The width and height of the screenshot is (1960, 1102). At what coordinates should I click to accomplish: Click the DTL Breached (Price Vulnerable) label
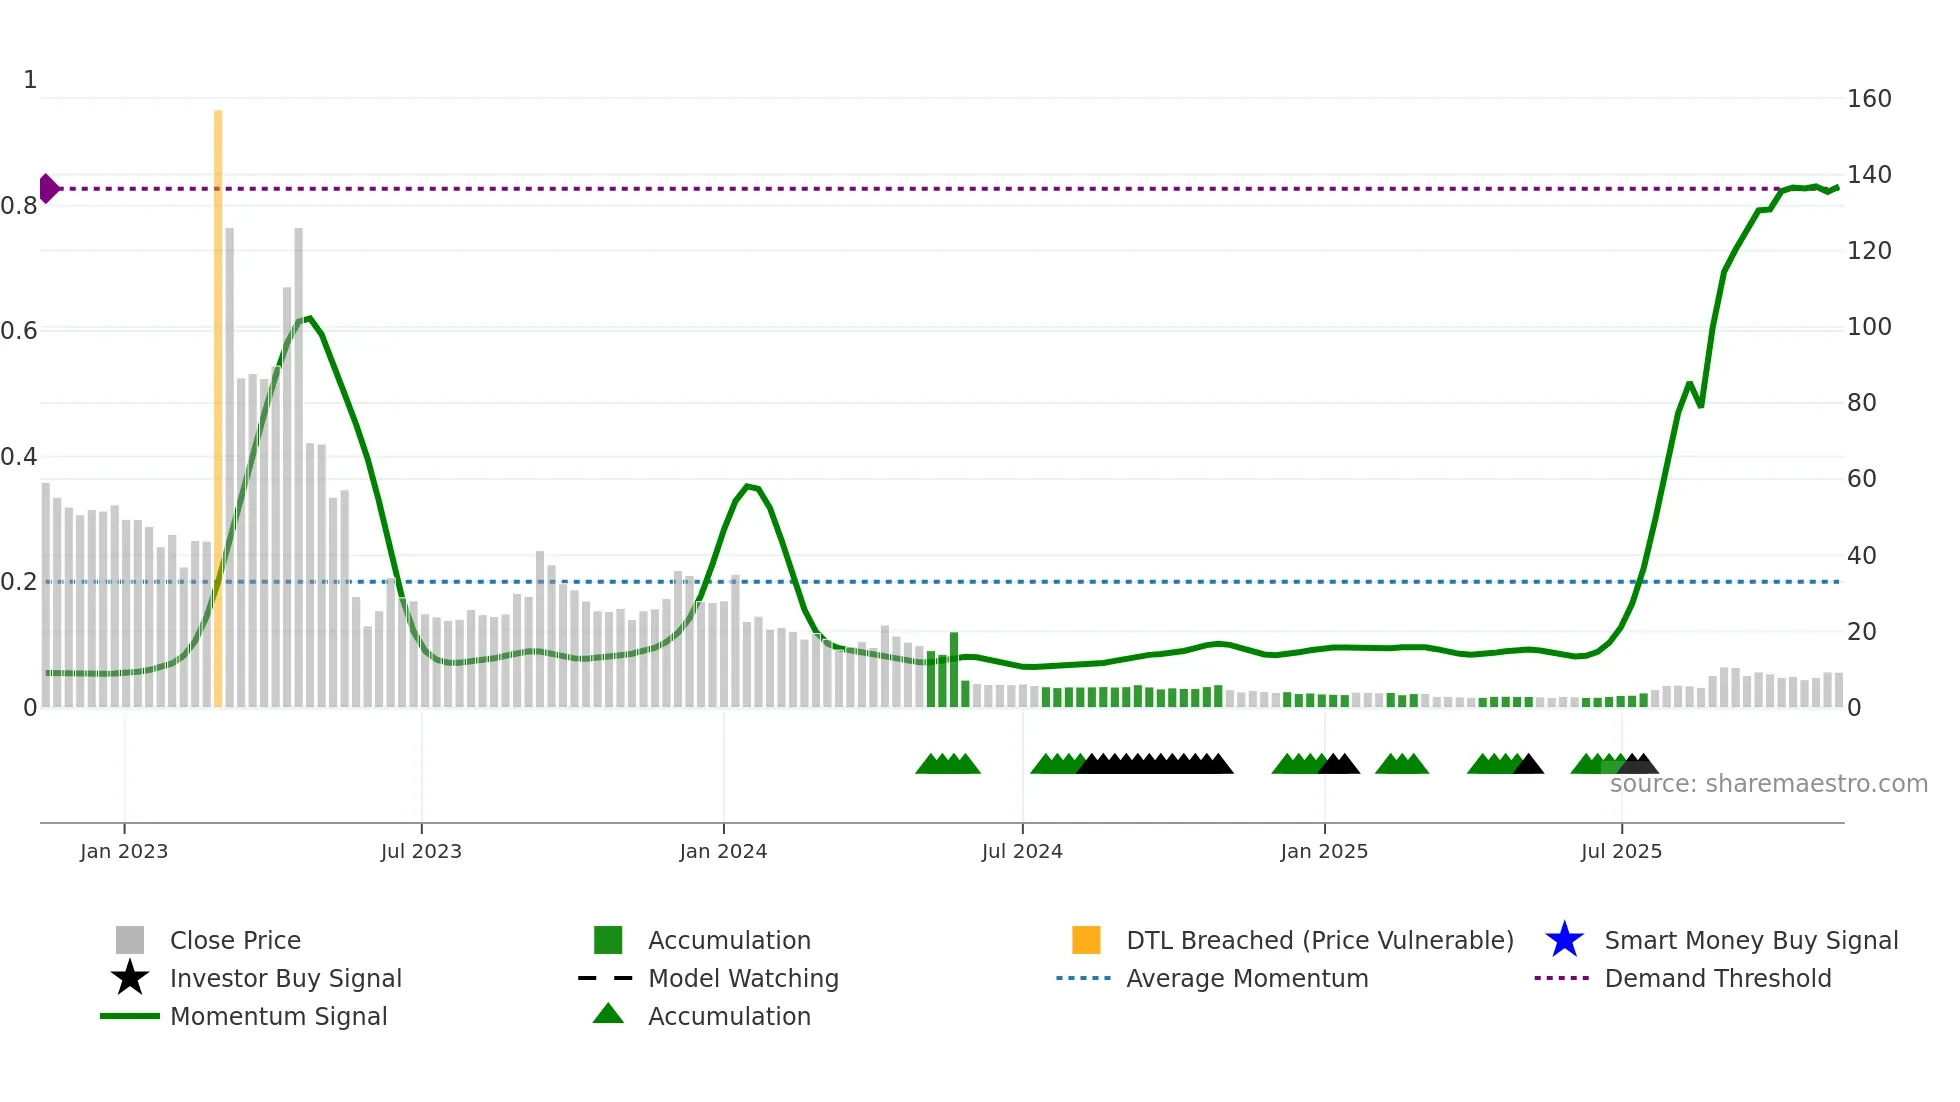(1319, 940)
